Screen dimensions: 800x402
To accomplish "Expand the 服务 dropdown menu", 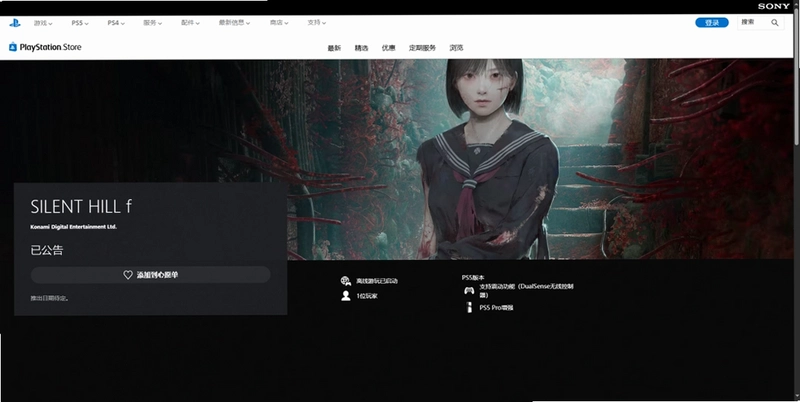I will [153, 23].
